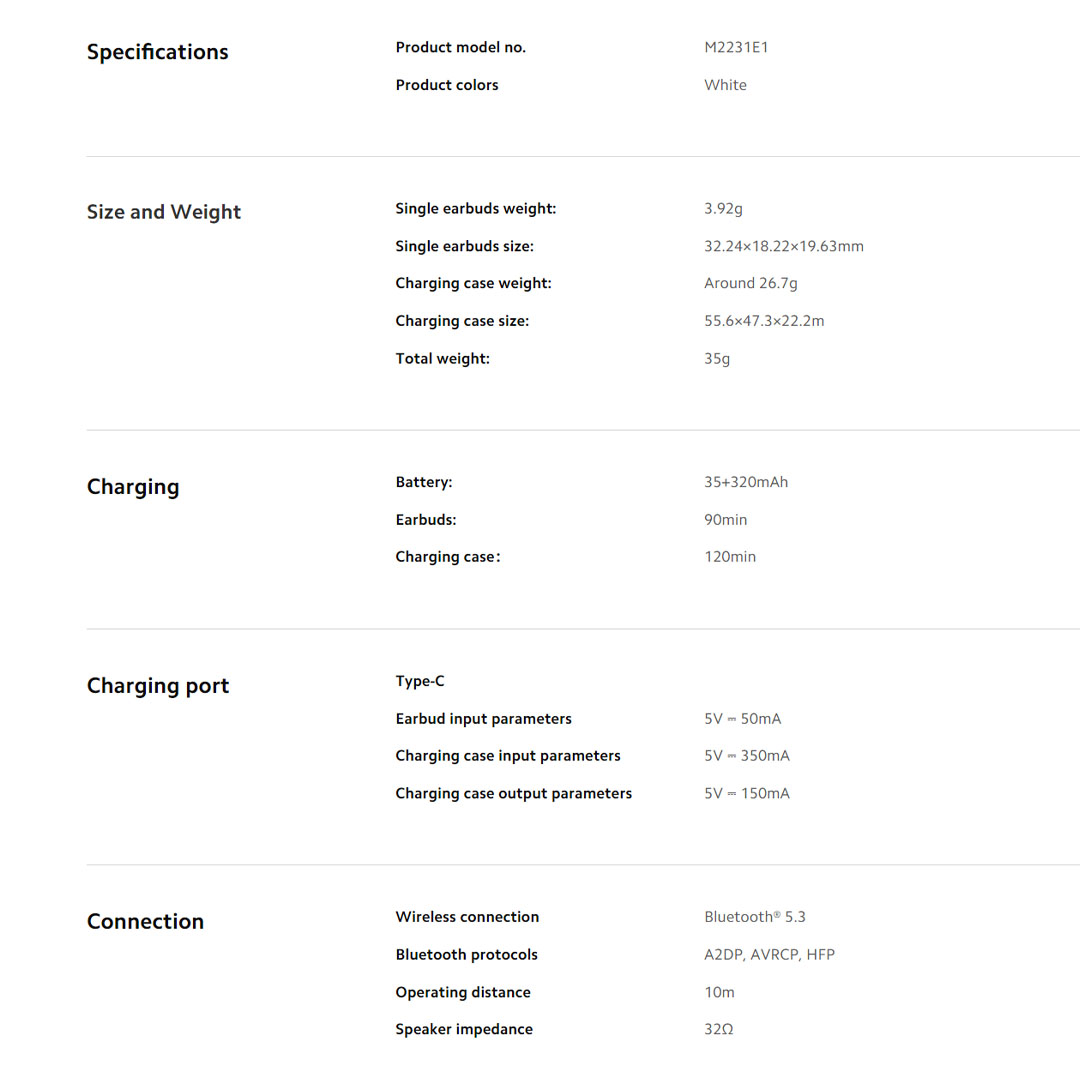Click the Specifications section heading
The width and height of the screenshot is (1080, 1080).
pyautogui.click(x=157, y=52)
